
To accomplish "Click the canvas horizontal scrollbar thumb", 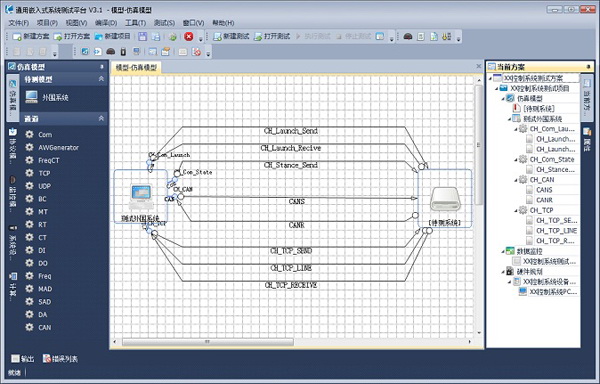I will click(208, 342).
